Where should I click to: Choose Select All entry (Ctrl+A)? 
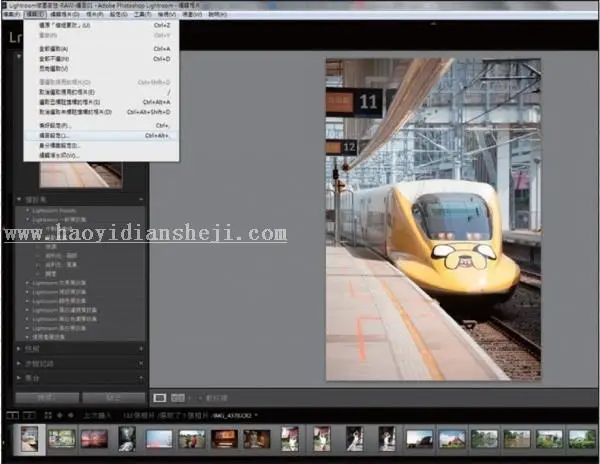101,49
